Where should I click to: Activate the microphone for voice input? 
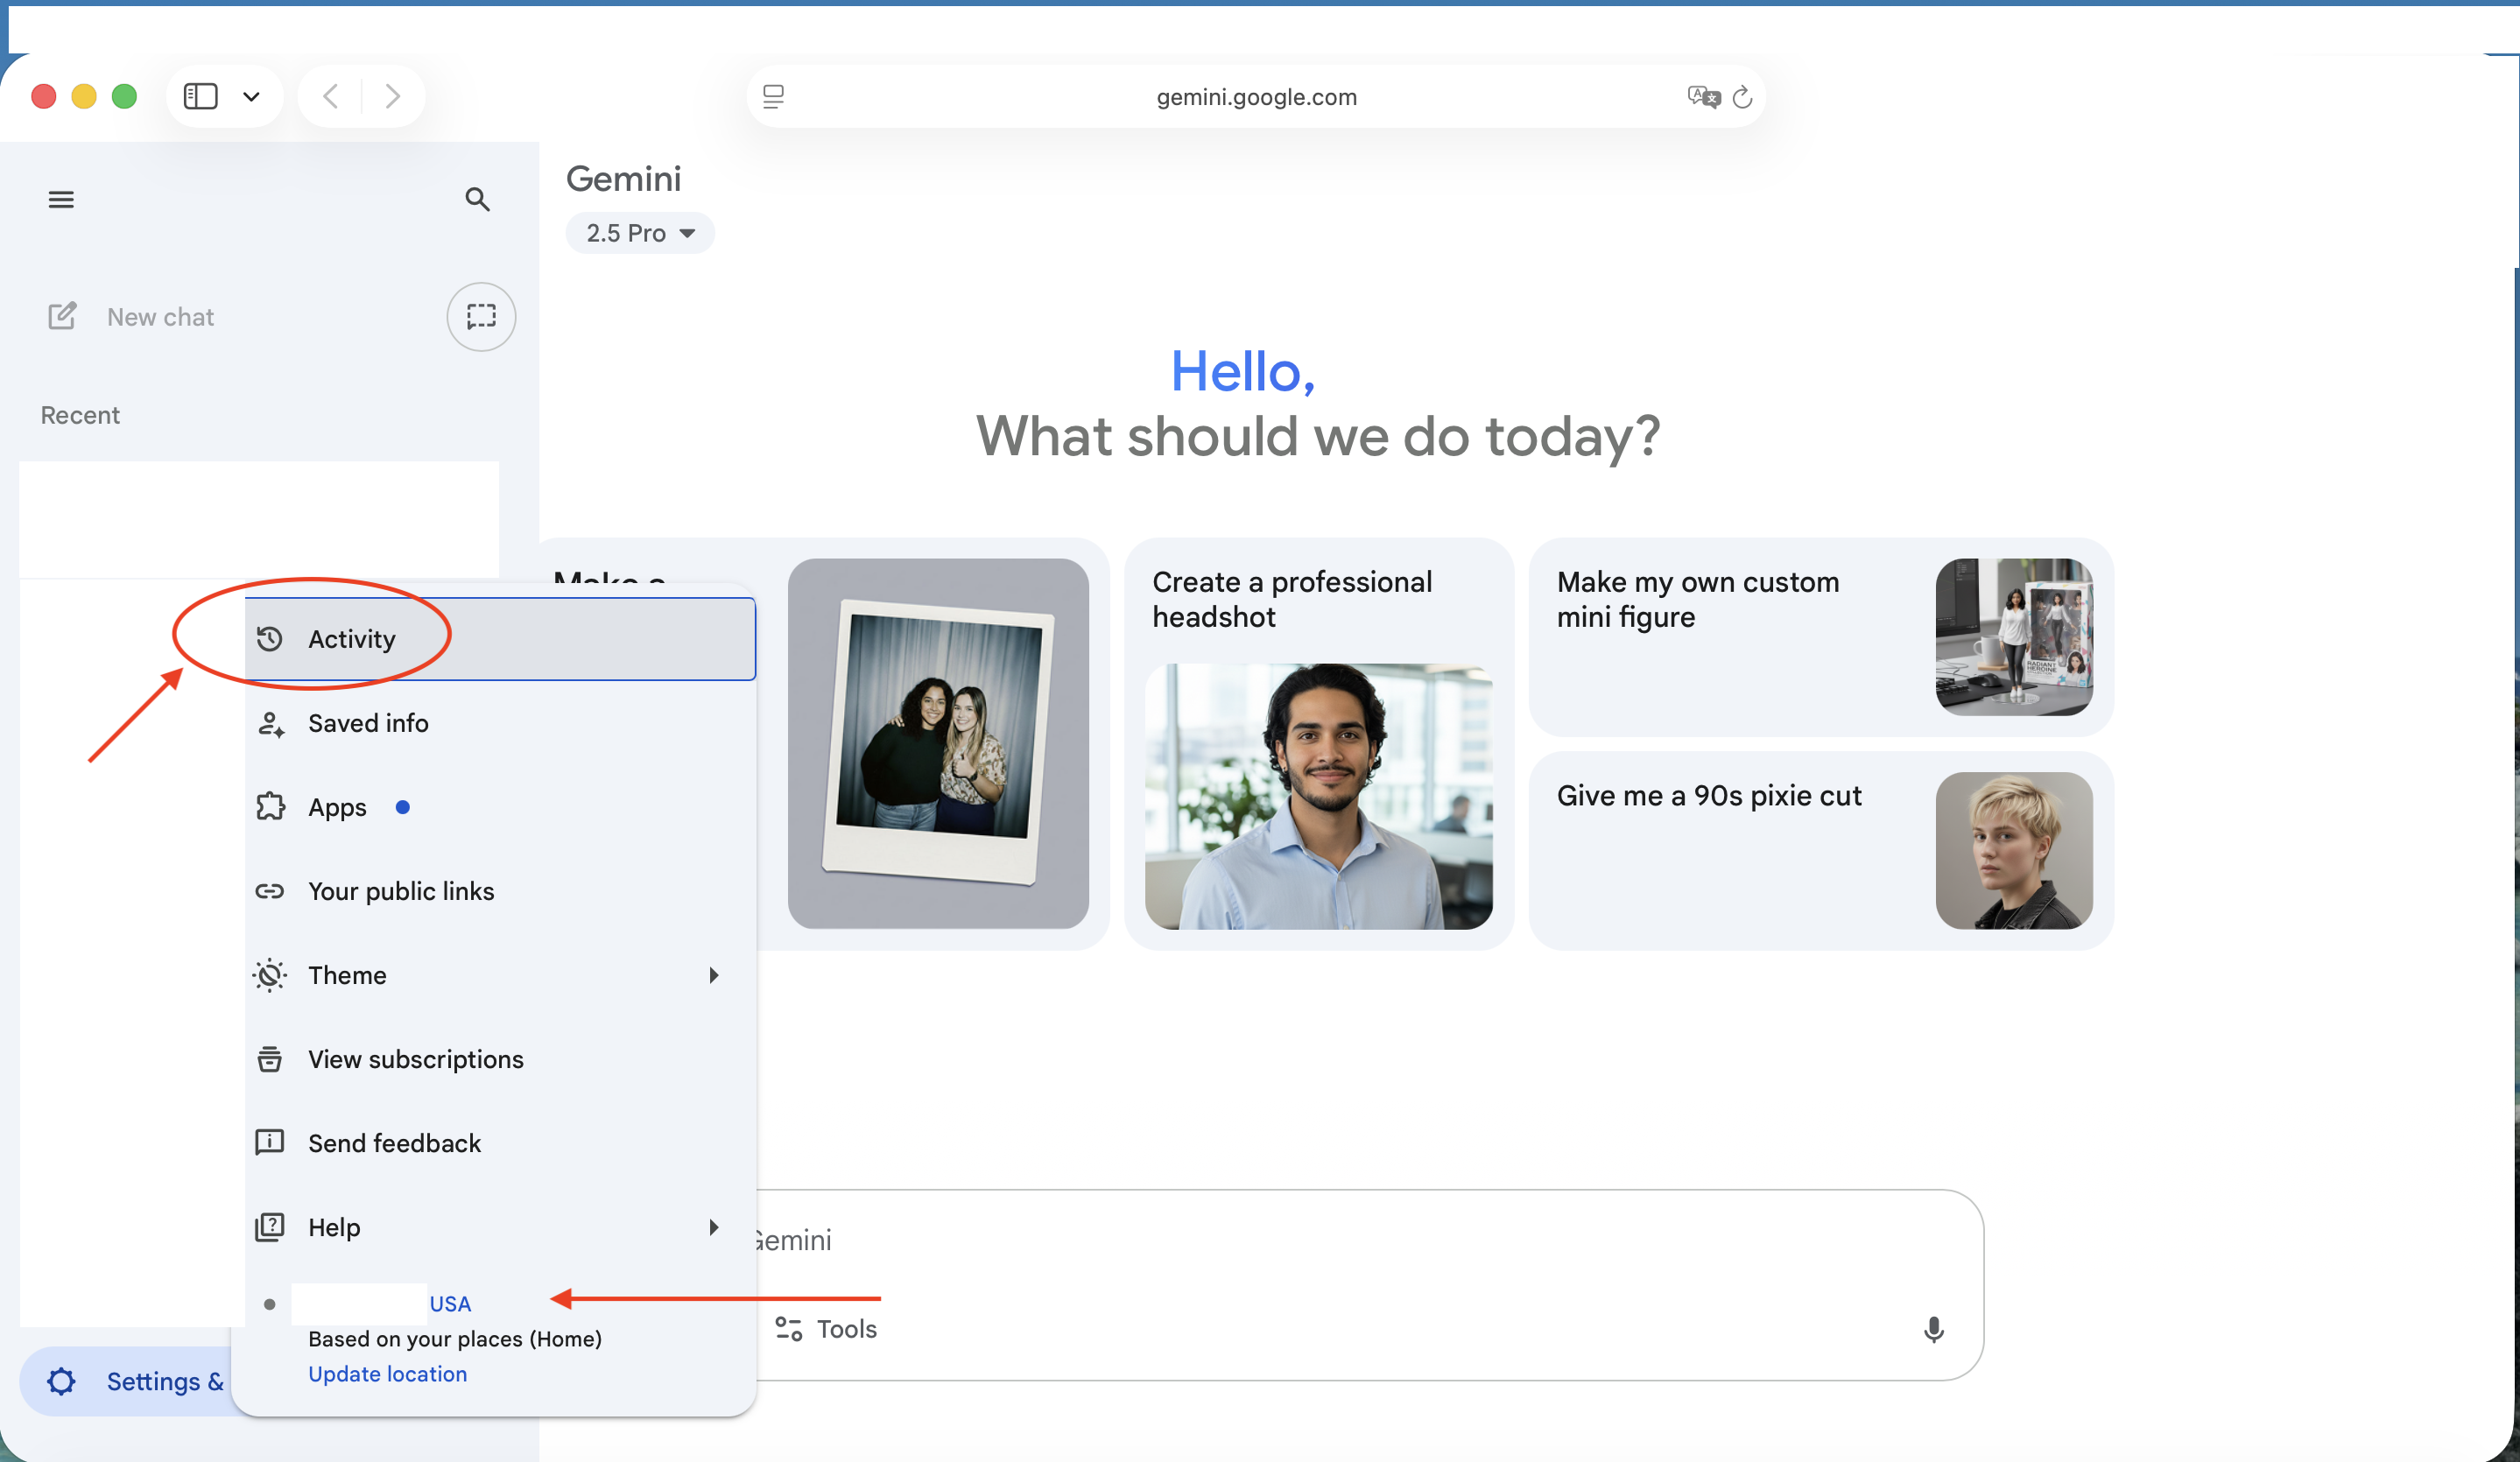click(1933, 1329)
